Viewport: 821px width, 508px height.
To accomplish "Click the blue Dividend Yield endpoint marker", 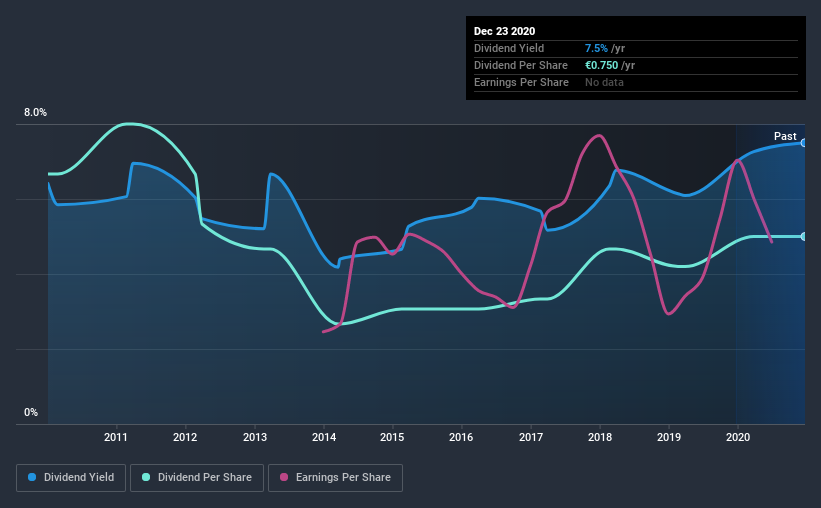I will pyautogui.click(x=804, y=142).
